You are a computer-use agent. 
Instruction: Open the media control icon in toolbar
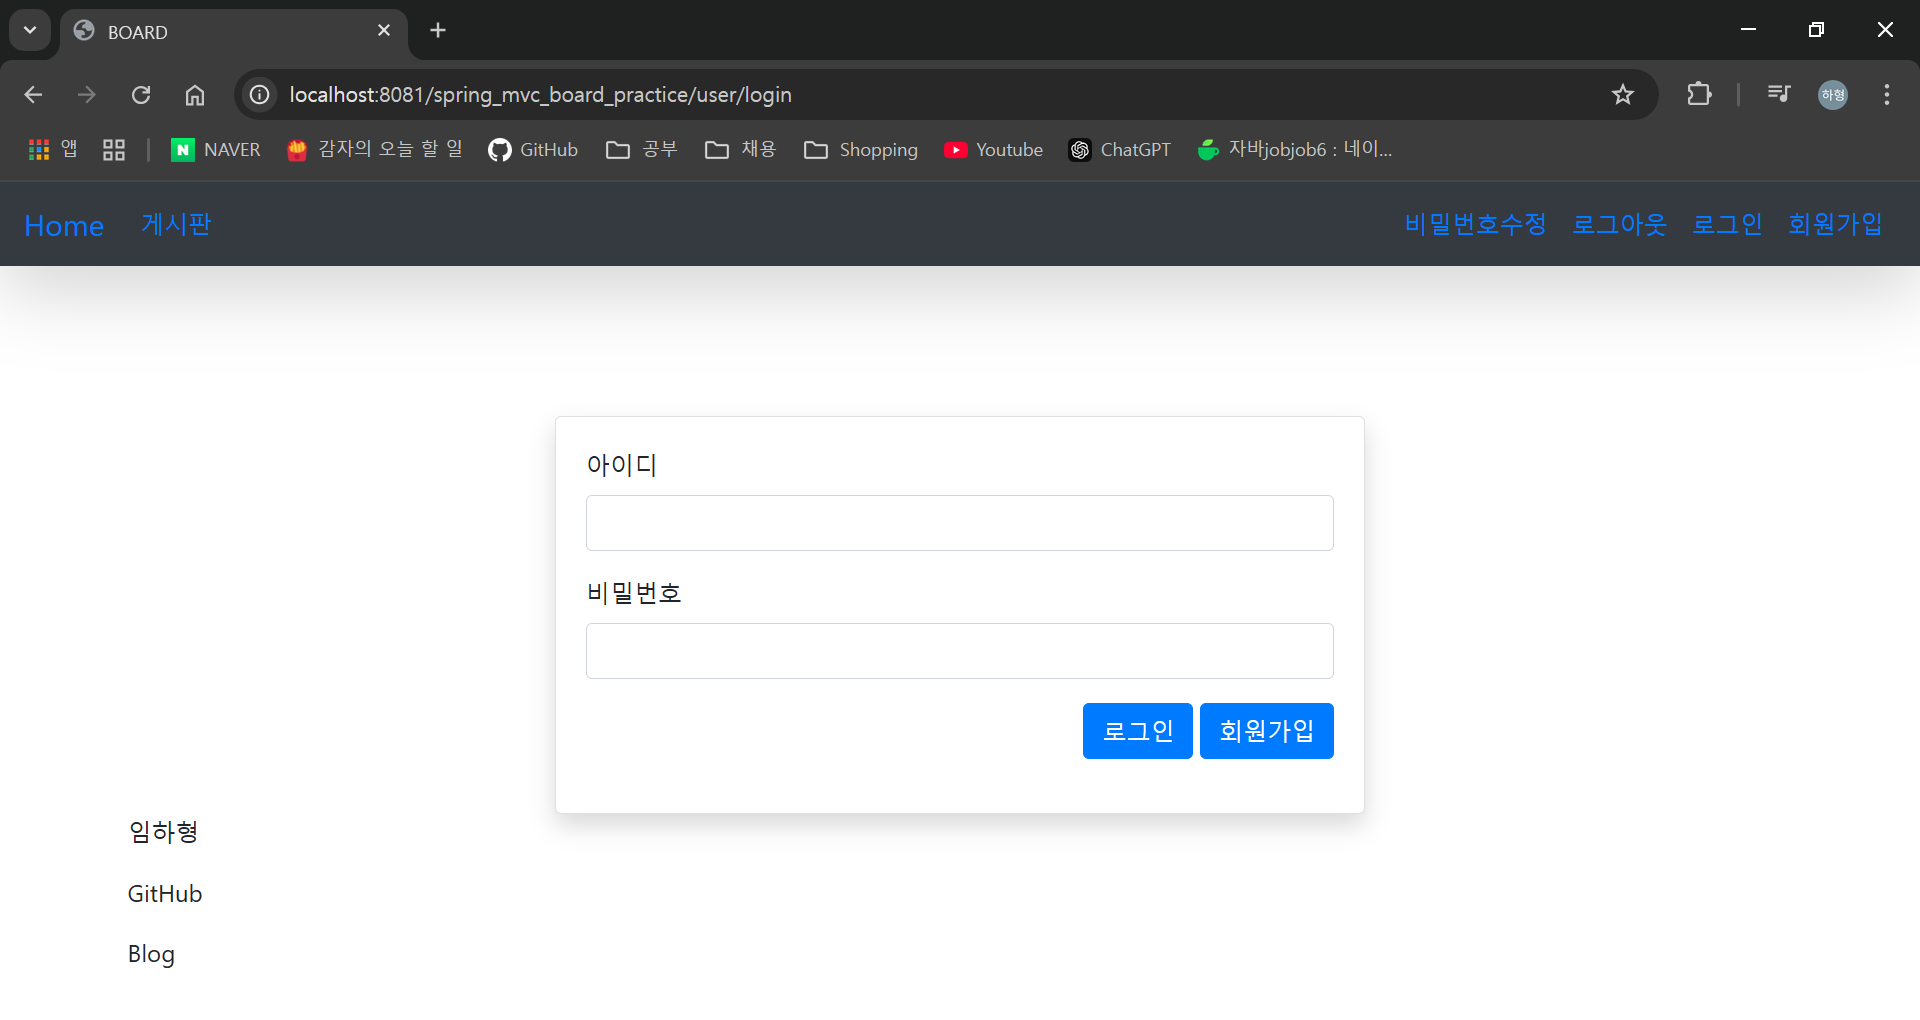coord(1779,95)
